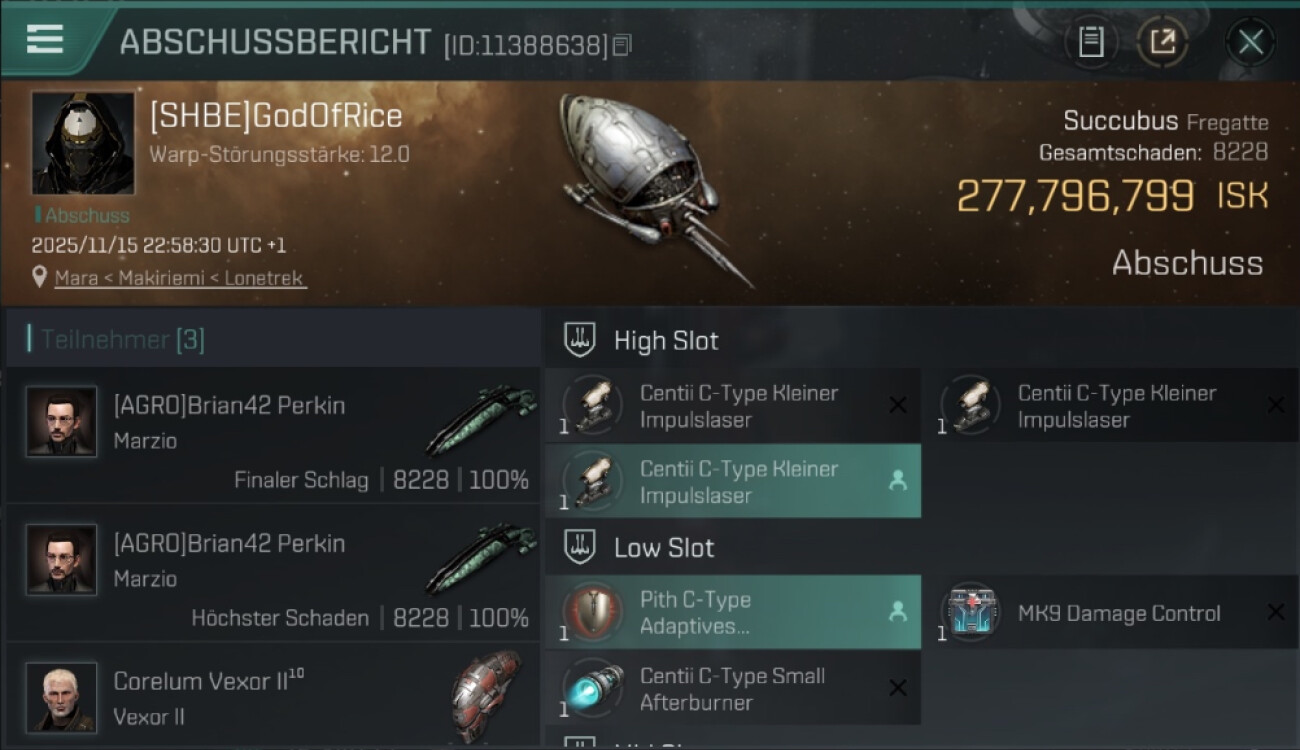1300x750 pixels.
Task: Open the hamburger menu at top left
Action: tap(45, 39)
